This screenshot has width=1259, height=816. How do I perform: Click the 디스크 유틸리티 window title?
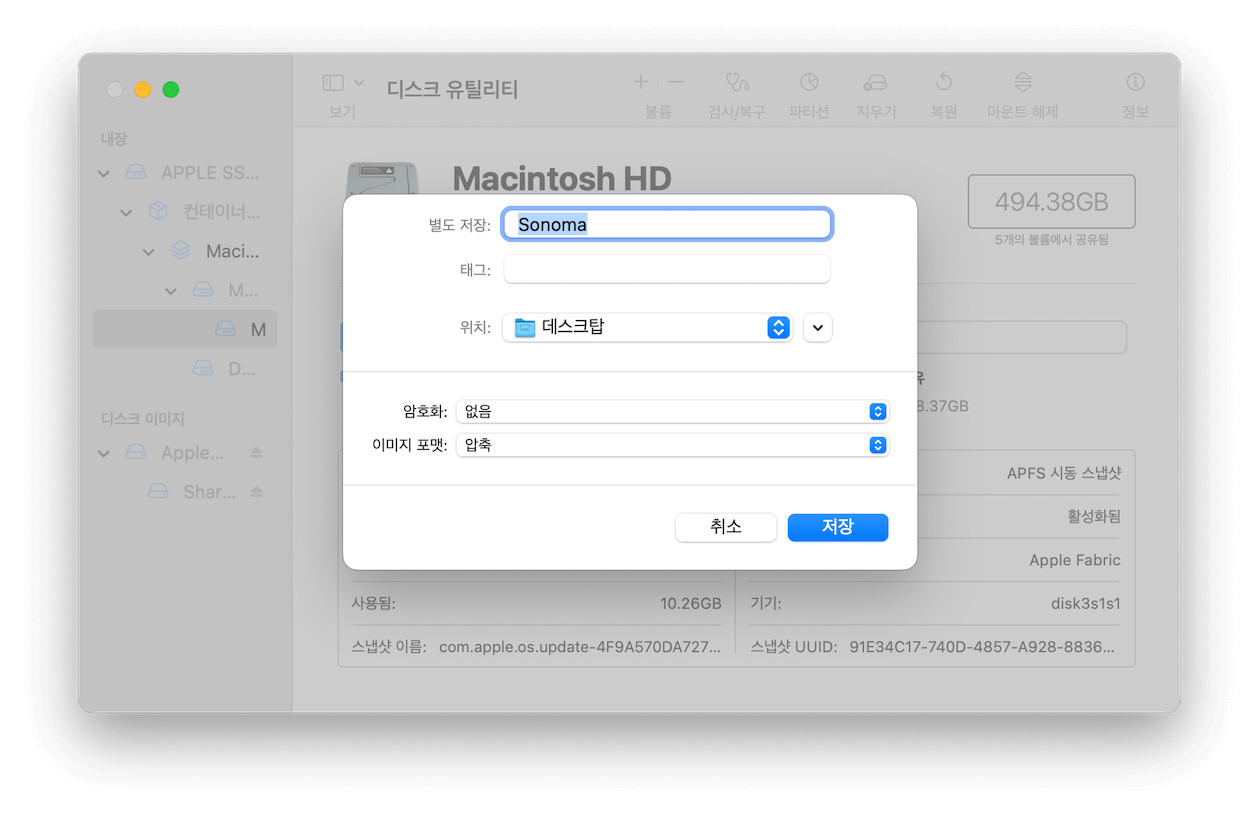452,89
